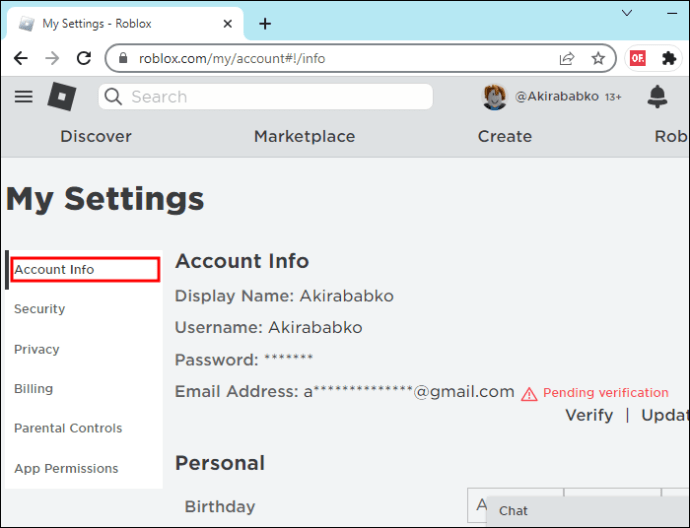The image size is (690, 528).
Task: Click the Birthday label
Action: pyautogui.click(x=220, y=506)
